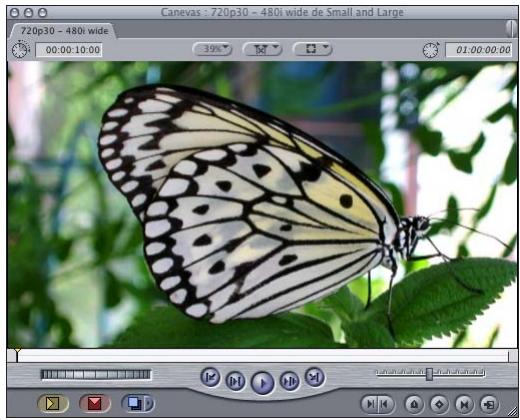Go to next edit button
520x420 pixels.
click(x=314, y=377)
